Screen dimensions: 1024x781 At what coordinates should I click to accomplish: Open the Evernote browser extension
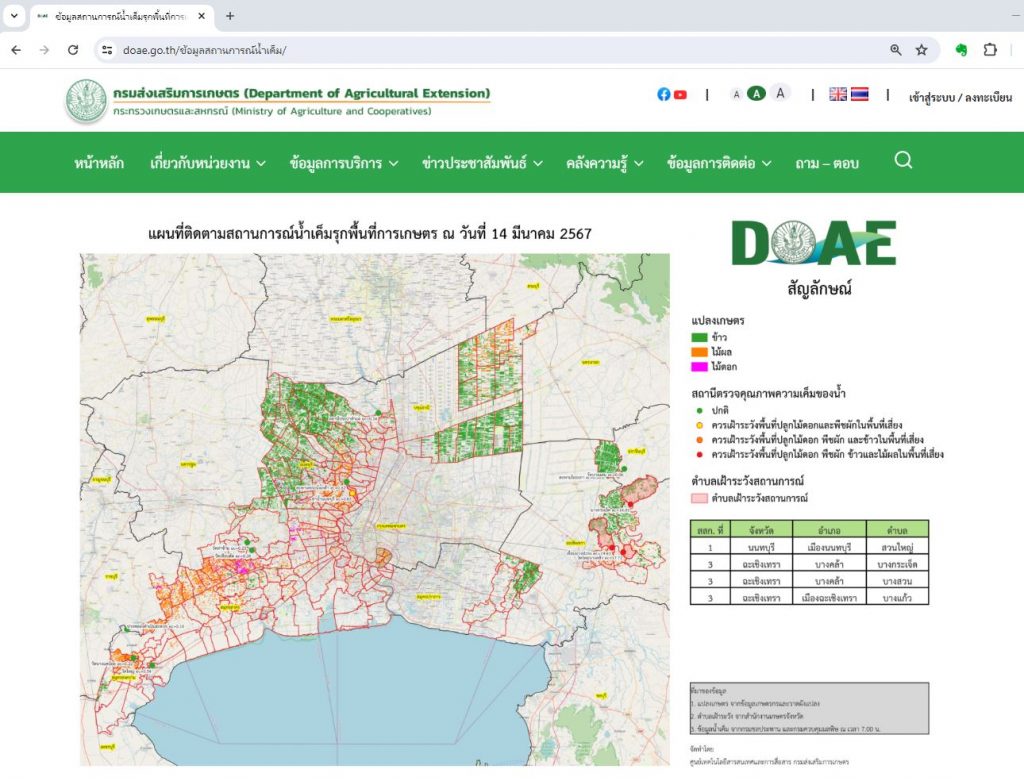tap(961, 50)
